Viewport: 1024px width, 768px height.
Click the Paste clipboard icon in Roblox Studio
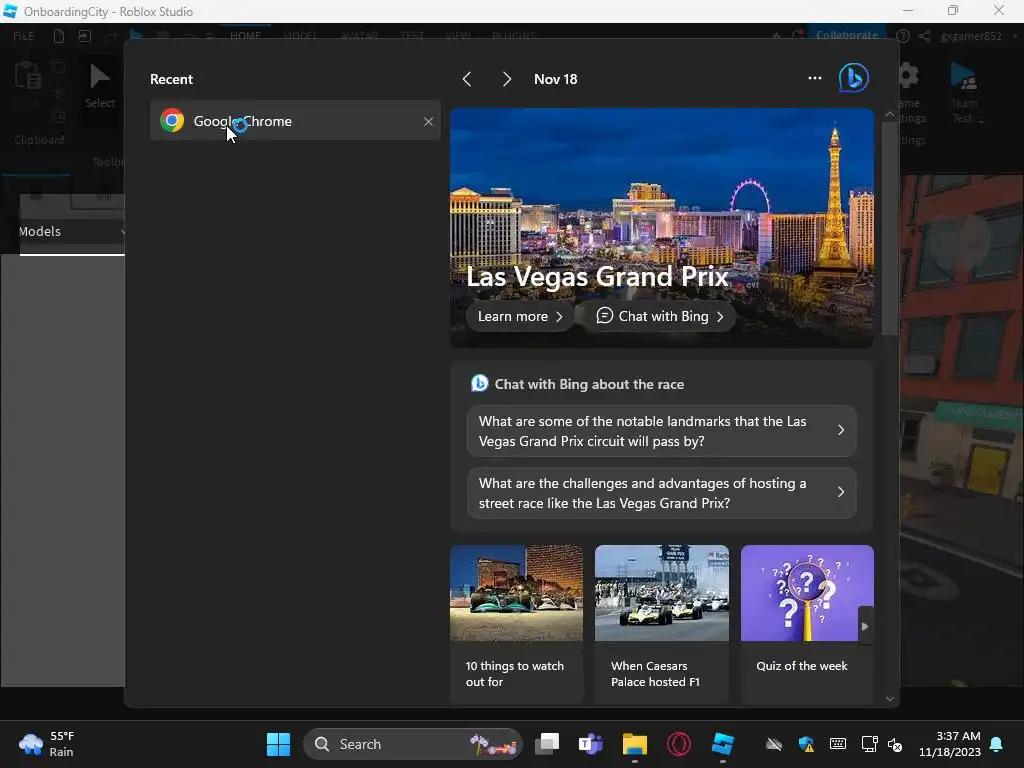point(27,77)
